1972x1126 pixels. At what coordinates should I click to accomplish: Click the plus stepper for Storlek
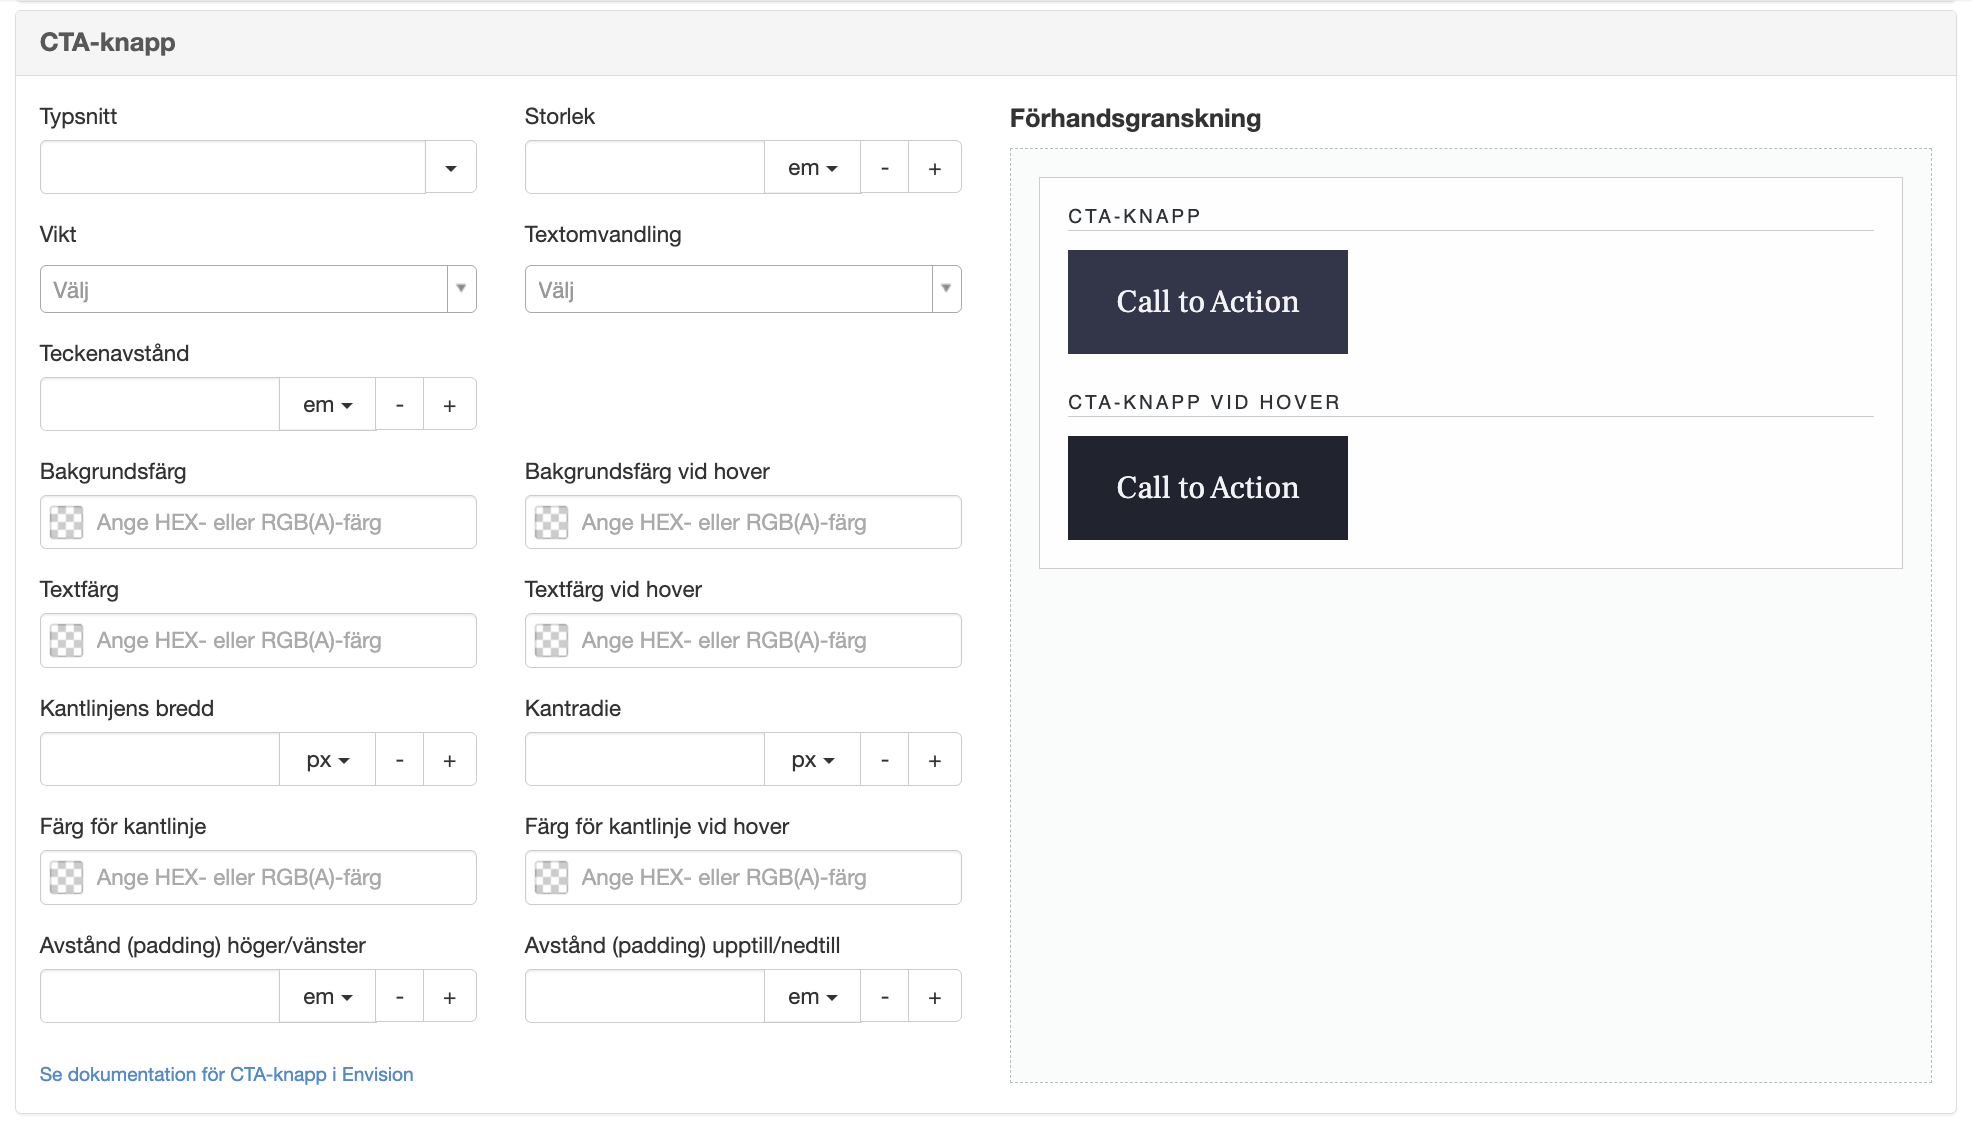click(935, 167)
